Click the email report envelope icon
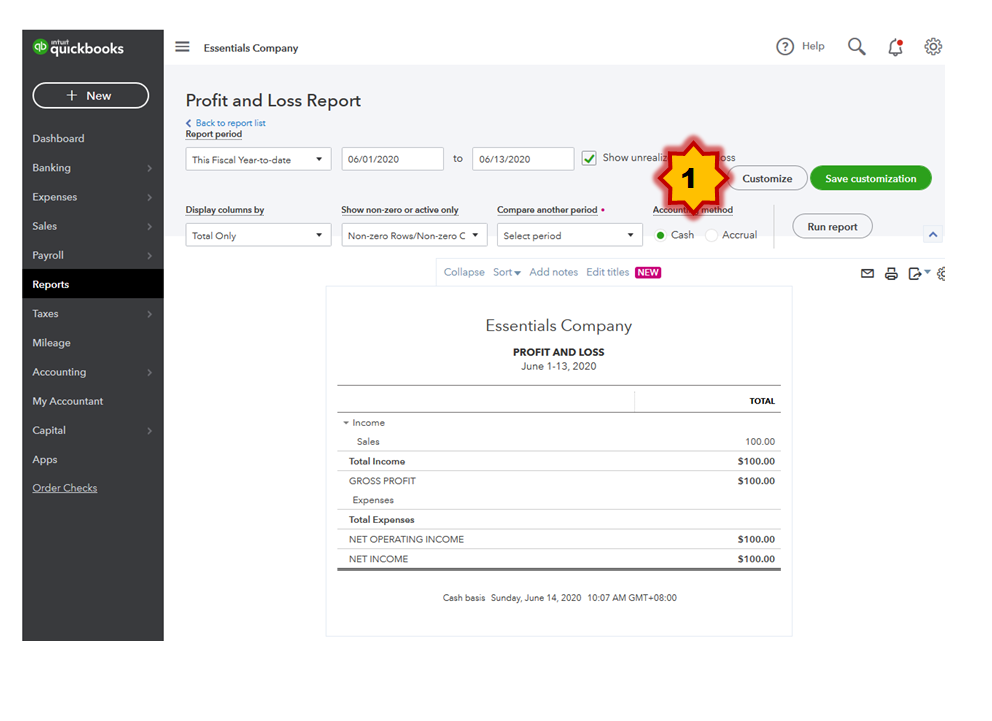Viewport: 992px width, 721px height. click(867, 273)
